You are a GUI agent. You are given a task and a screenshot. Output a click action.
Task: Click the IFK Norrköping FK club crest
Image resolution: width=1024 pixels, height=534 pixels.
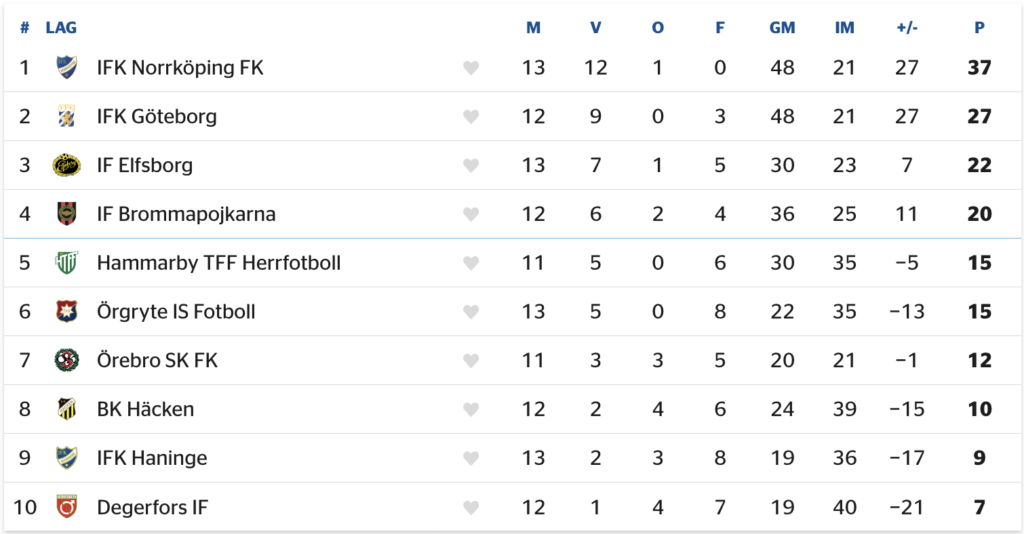pos(66,68)
